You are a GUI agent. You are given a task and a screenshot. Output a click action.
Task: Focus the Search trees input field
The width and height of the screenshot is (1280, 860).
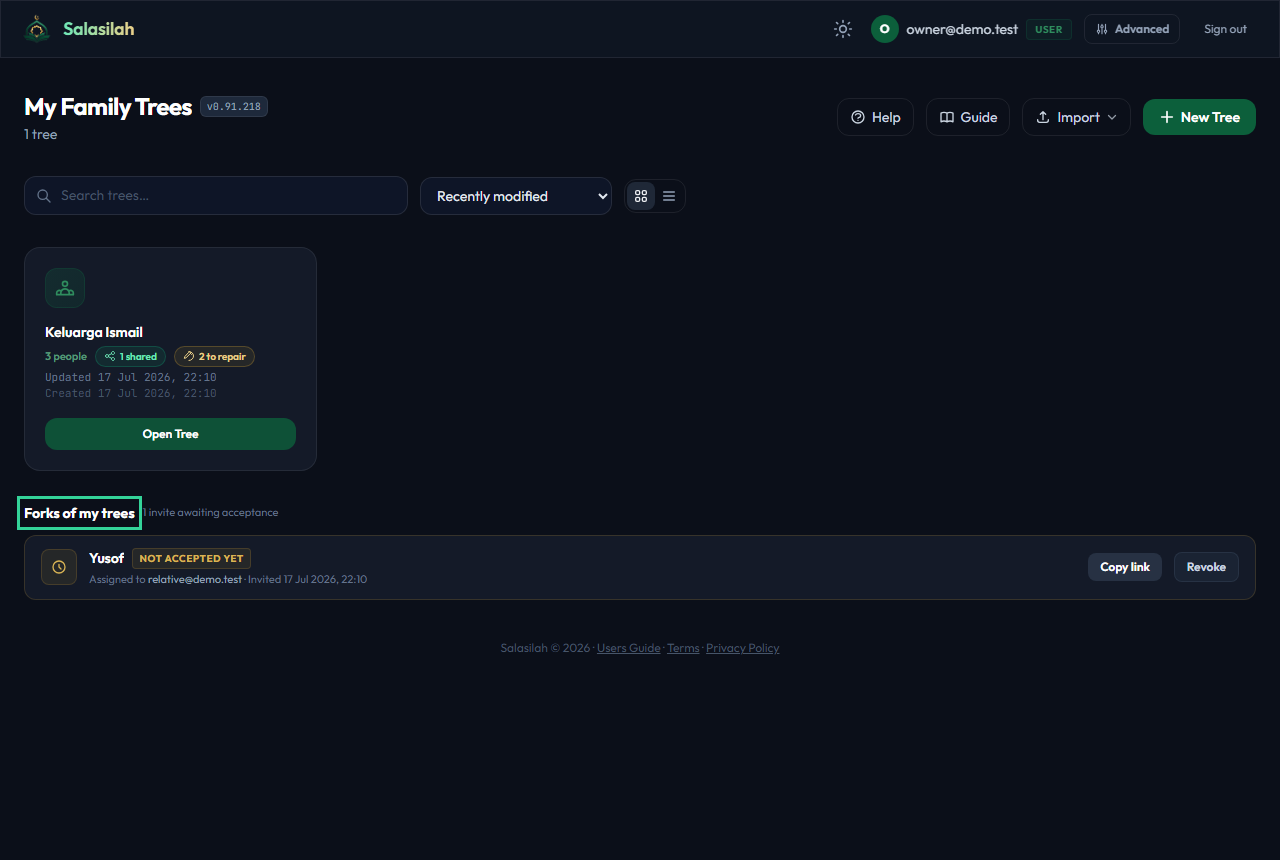tap(216, 196)
